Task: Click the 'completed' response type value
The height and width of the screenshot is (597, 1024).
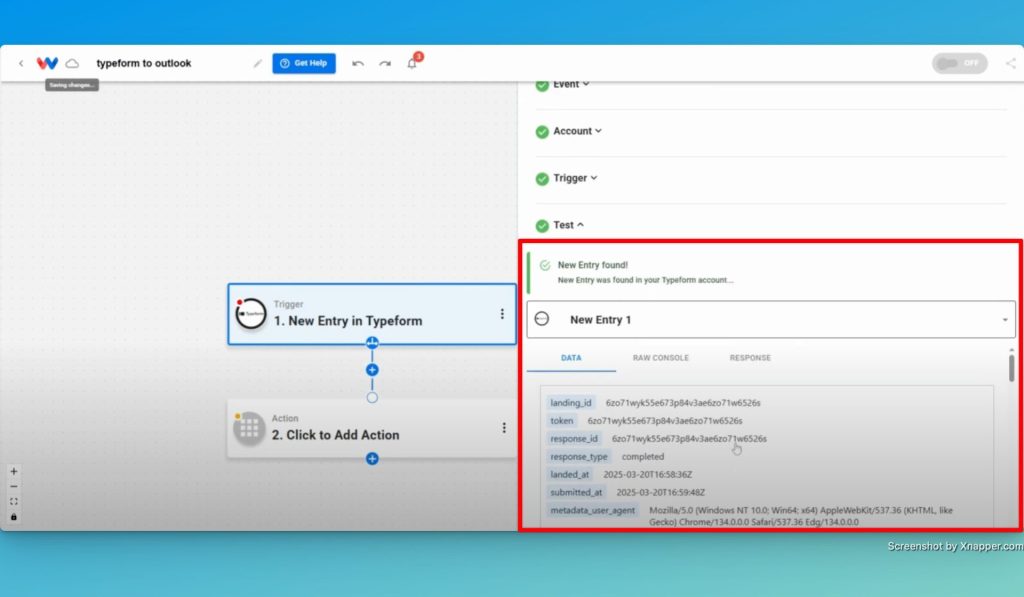Action: (x=643, y=457)
